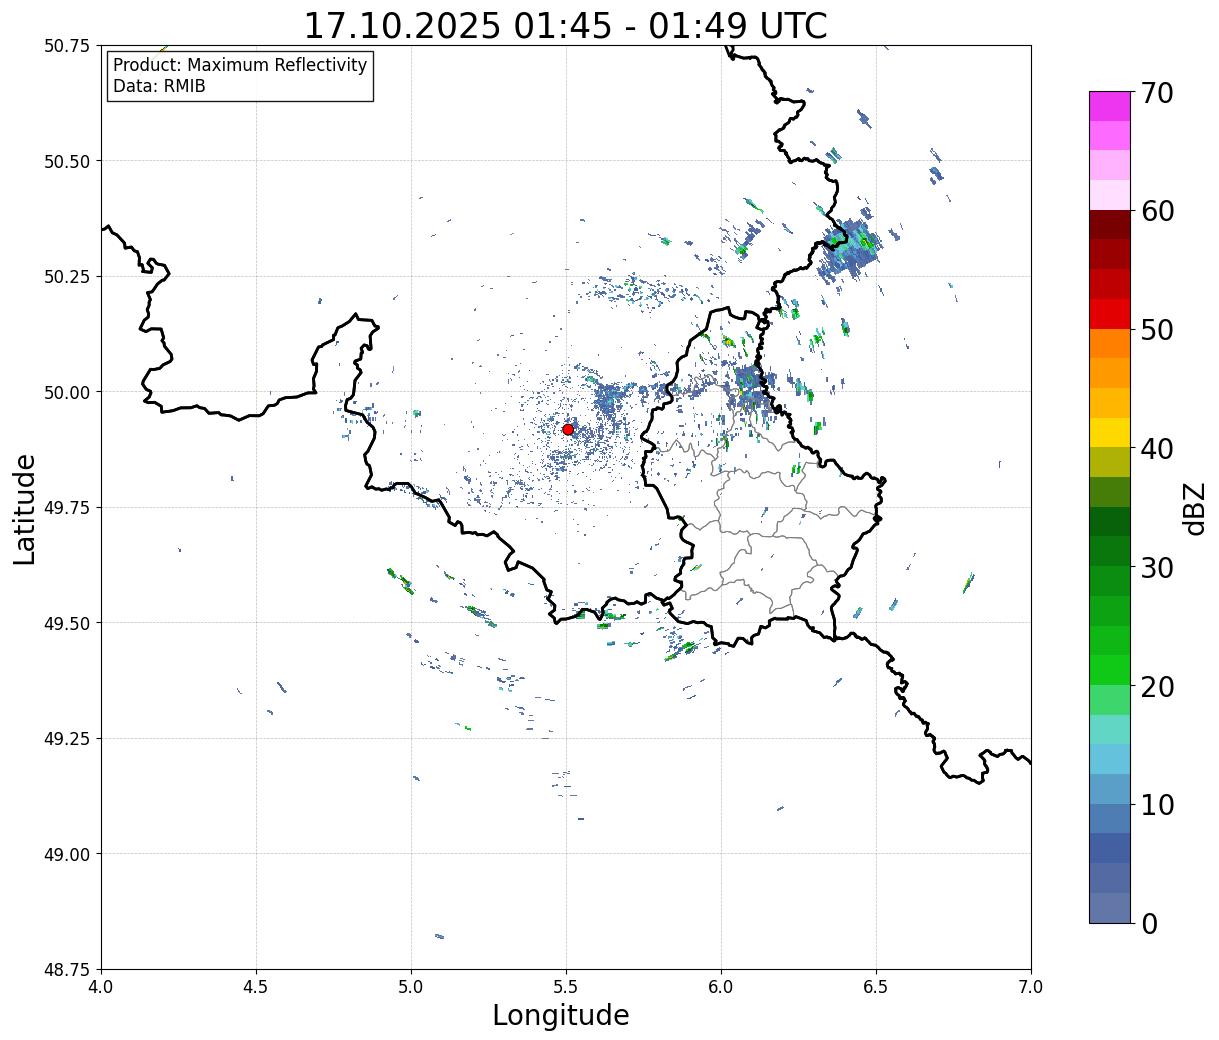The image size is (1219, 1040).
Task: Click the colorbar tick label 70
Action: [1156, 93]
